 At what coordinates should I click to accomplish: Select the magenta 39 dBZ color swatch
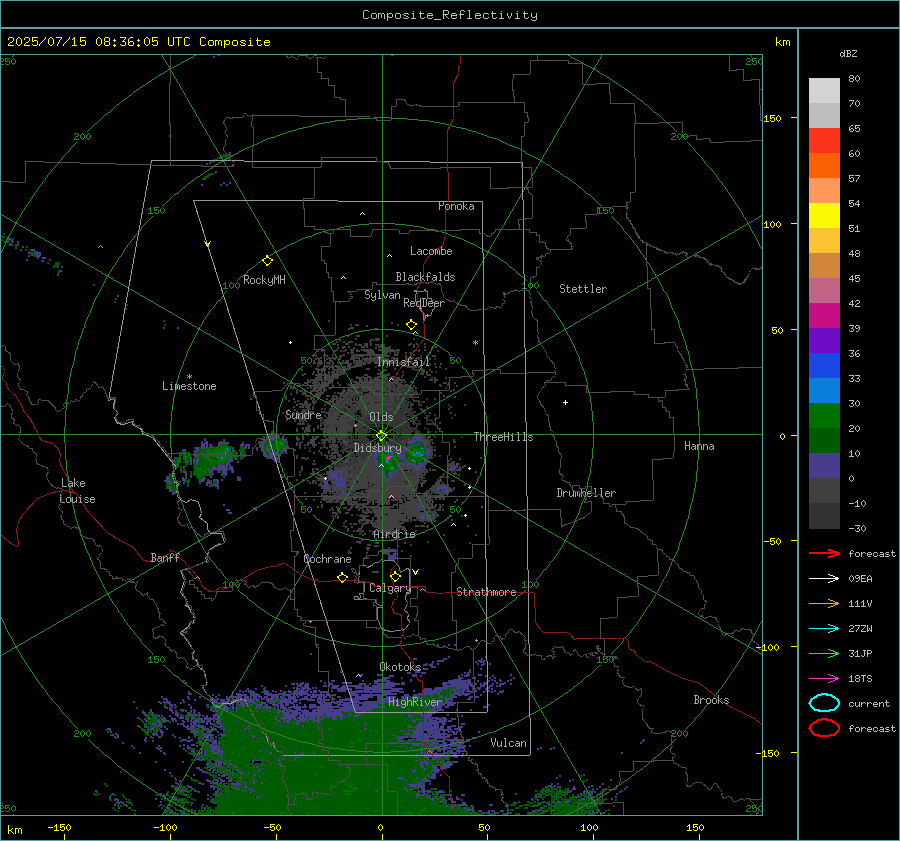click(824, 316)
